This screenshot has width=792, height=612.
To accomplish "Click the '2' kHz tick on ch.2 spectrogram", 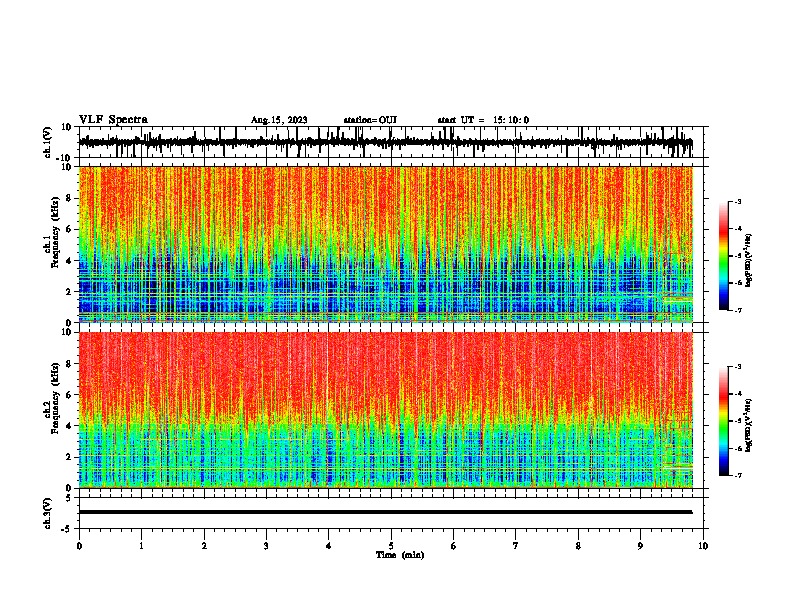I will 69,457.
